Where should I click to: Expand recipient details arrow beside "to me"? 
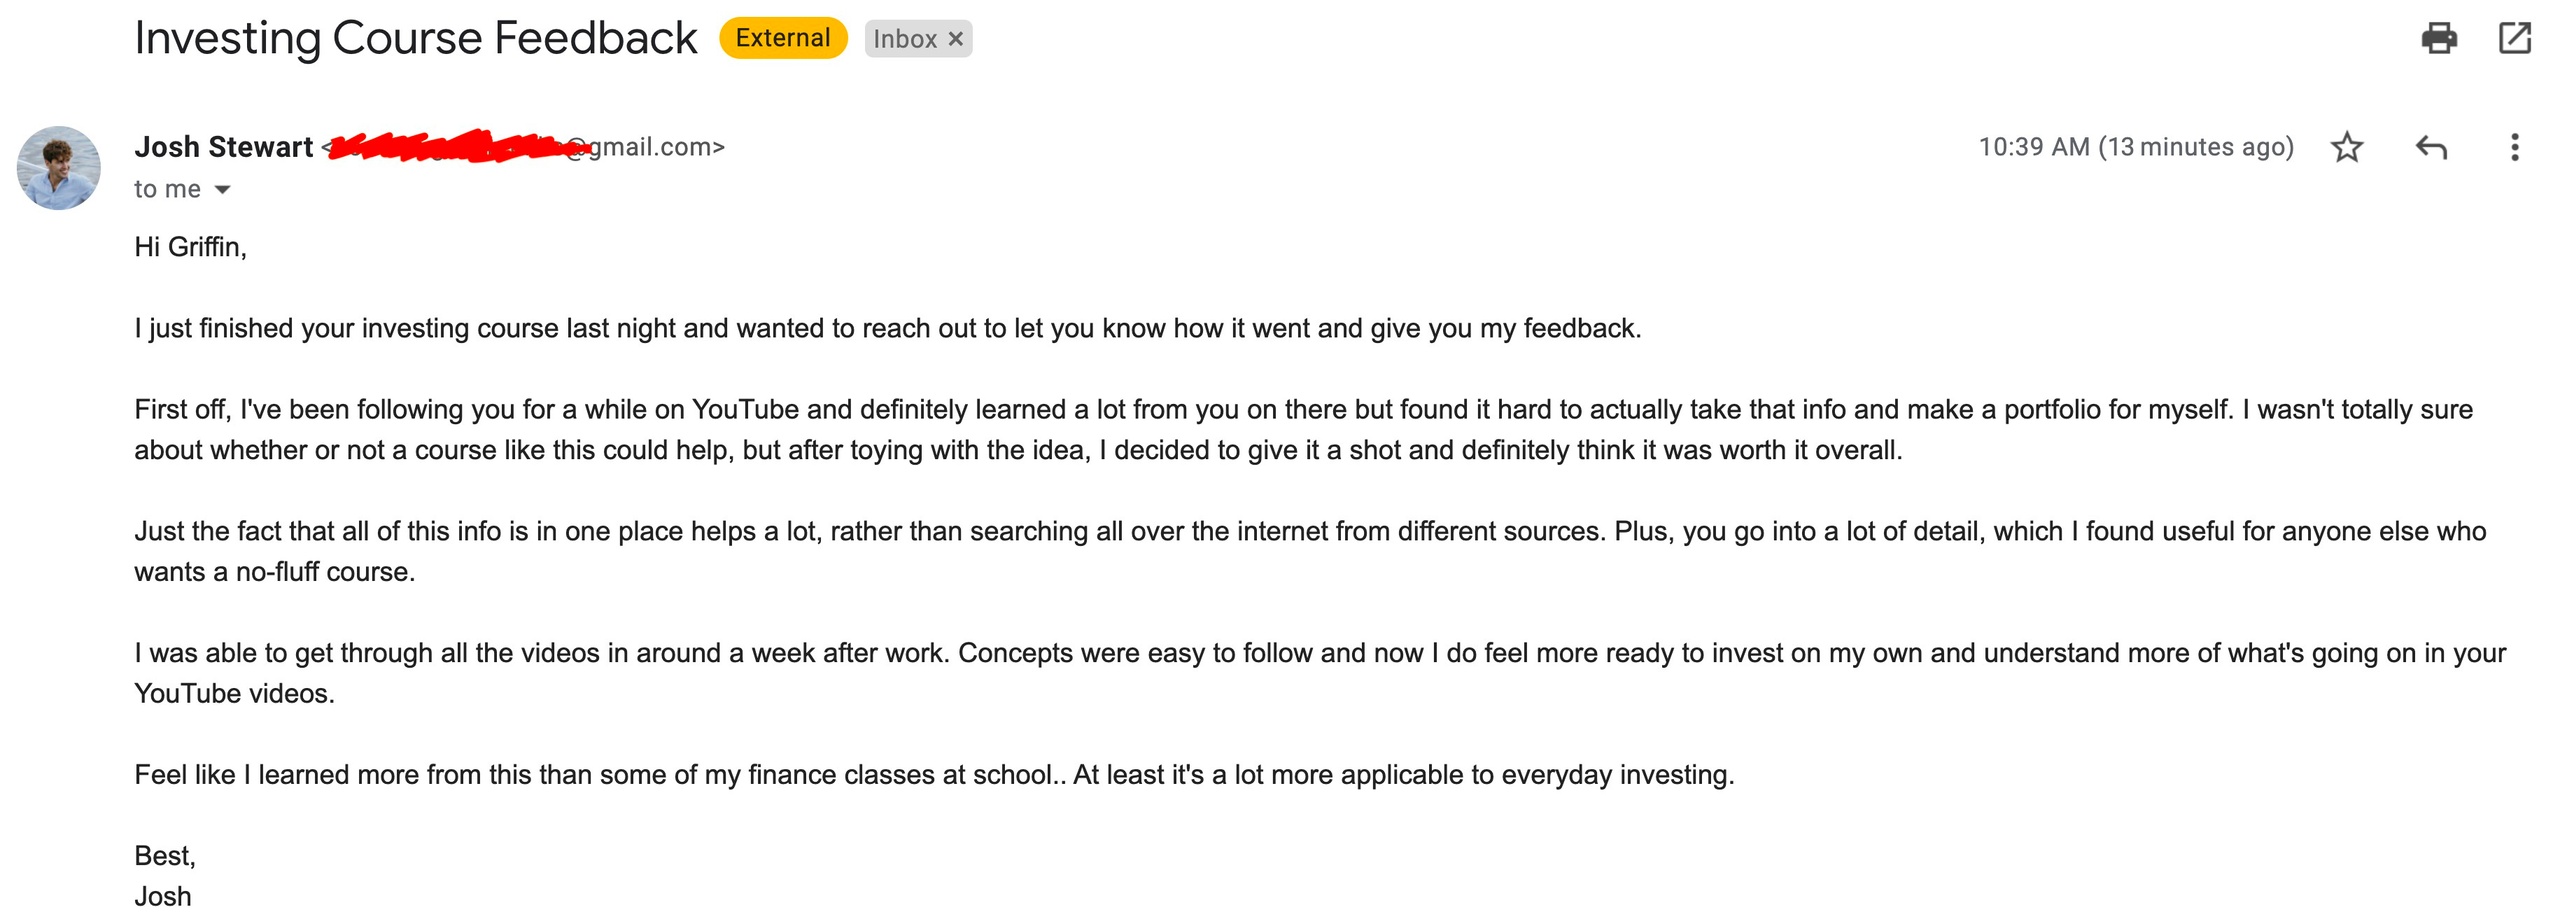pyautogui.click(x=223, y=189)
